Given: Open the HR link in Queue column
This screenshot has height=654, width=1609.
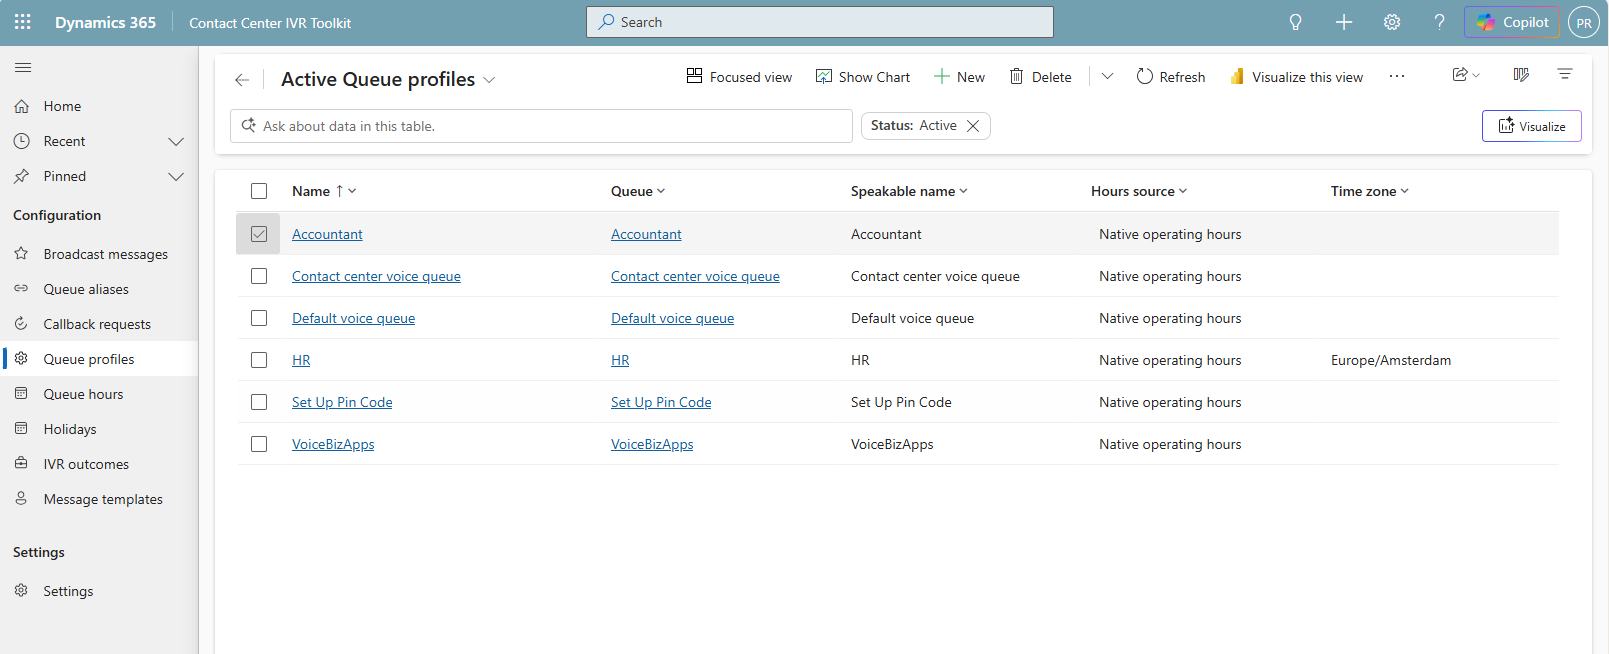Looking at the screenshot, I should click(x=620, y=360).
